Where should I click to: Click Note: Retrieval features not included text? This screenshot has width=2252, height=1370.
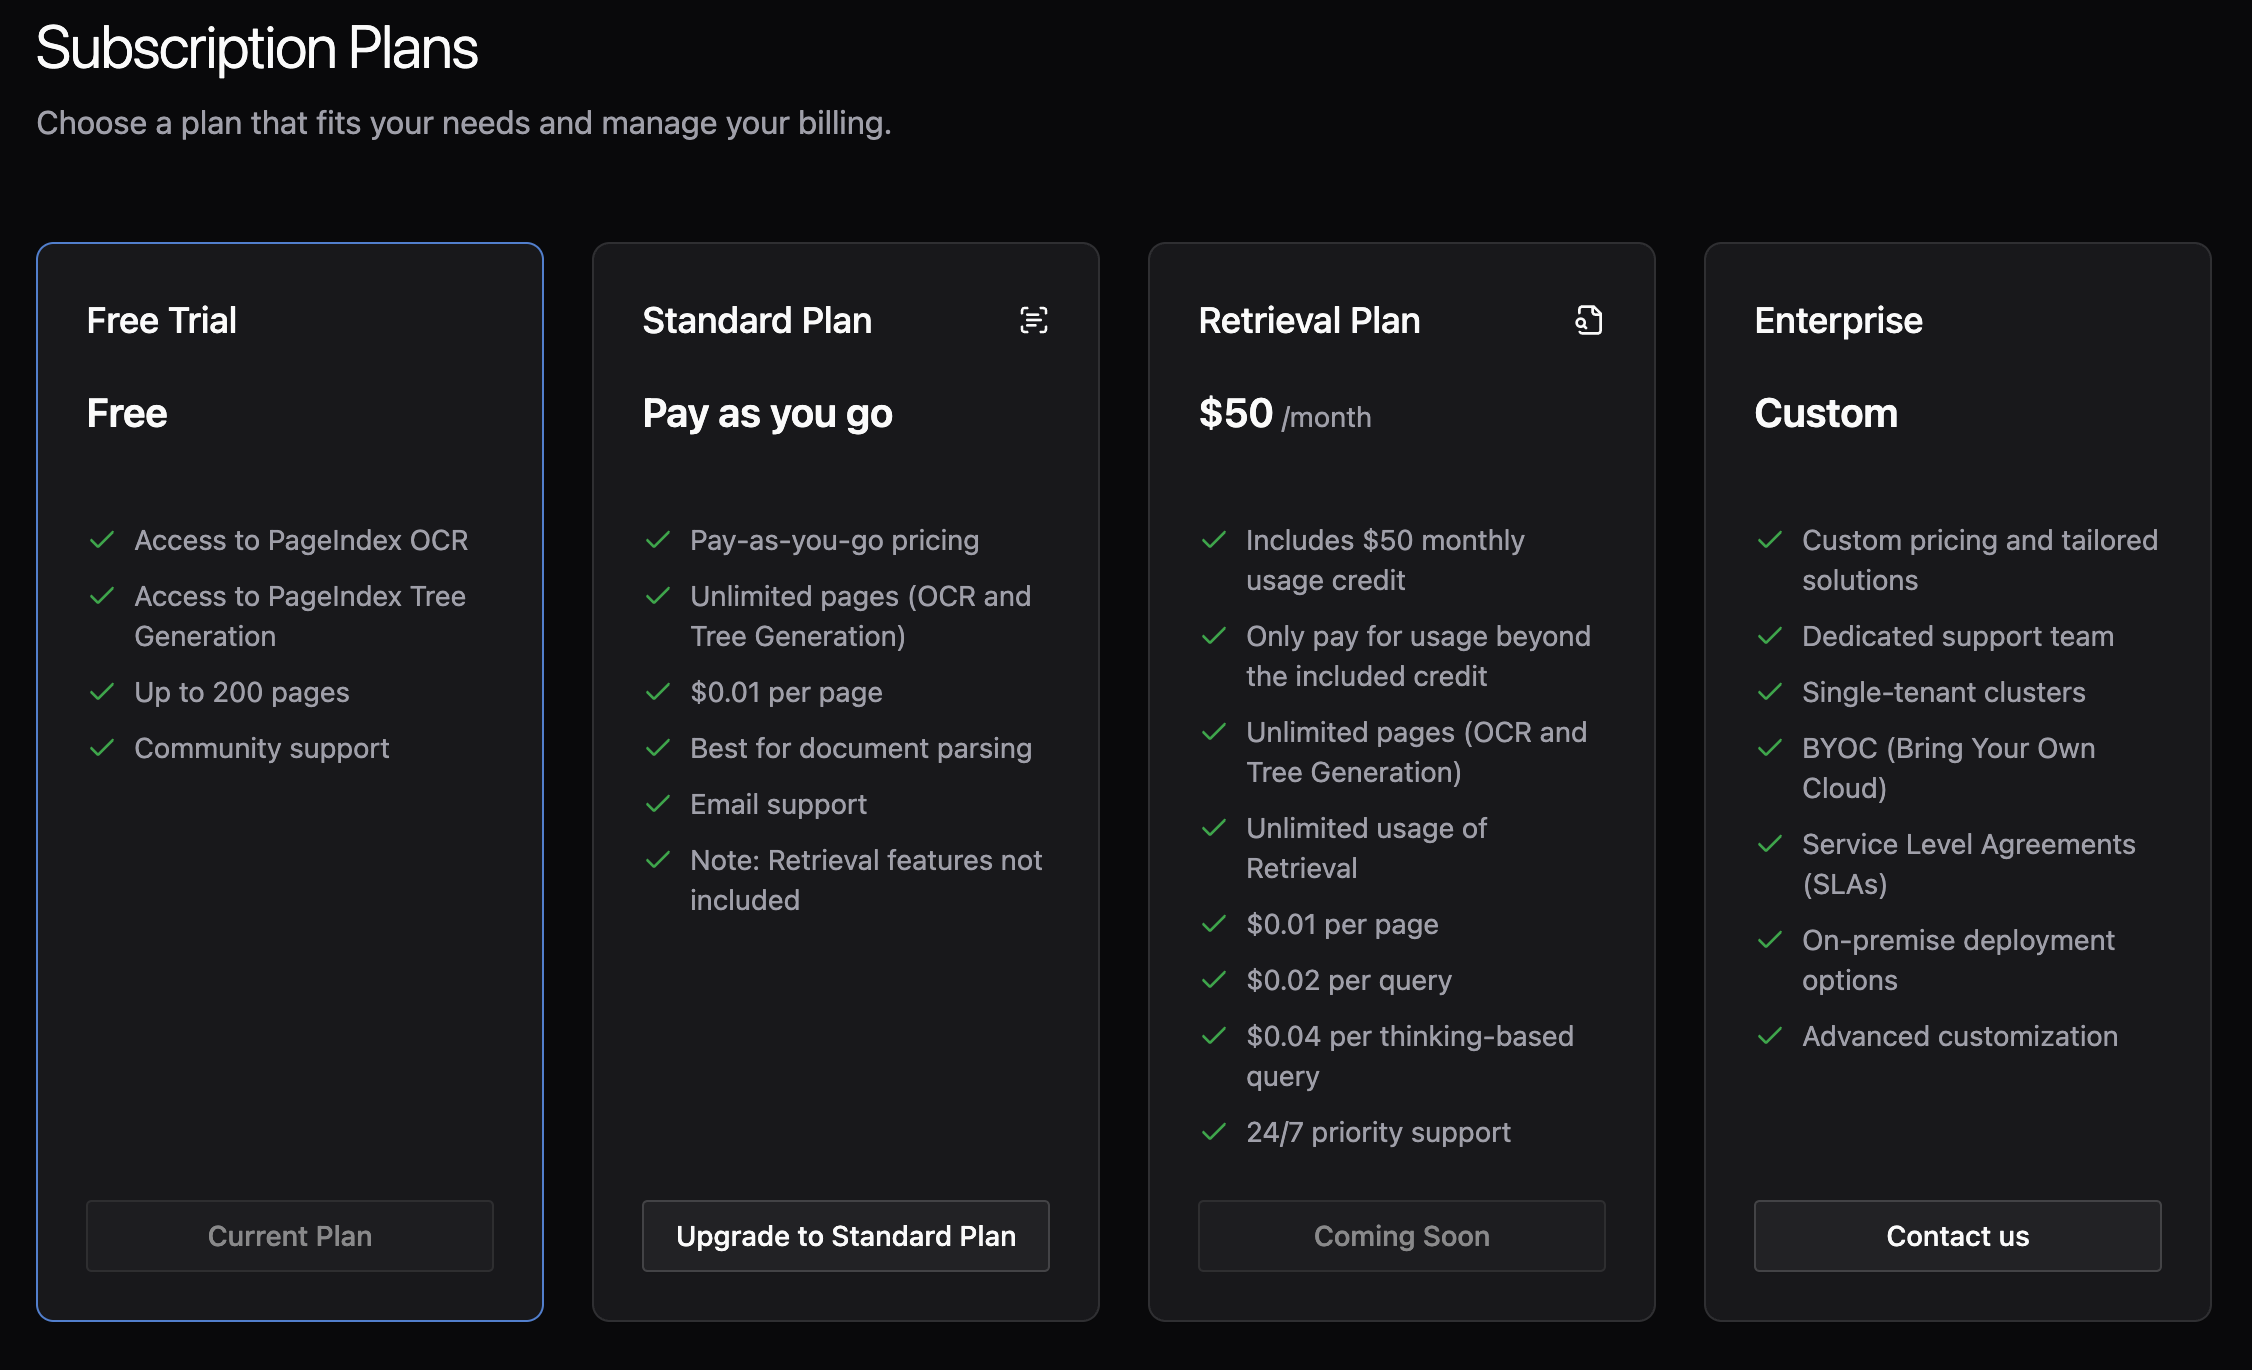pyautogui.click(x=866, y=879)
